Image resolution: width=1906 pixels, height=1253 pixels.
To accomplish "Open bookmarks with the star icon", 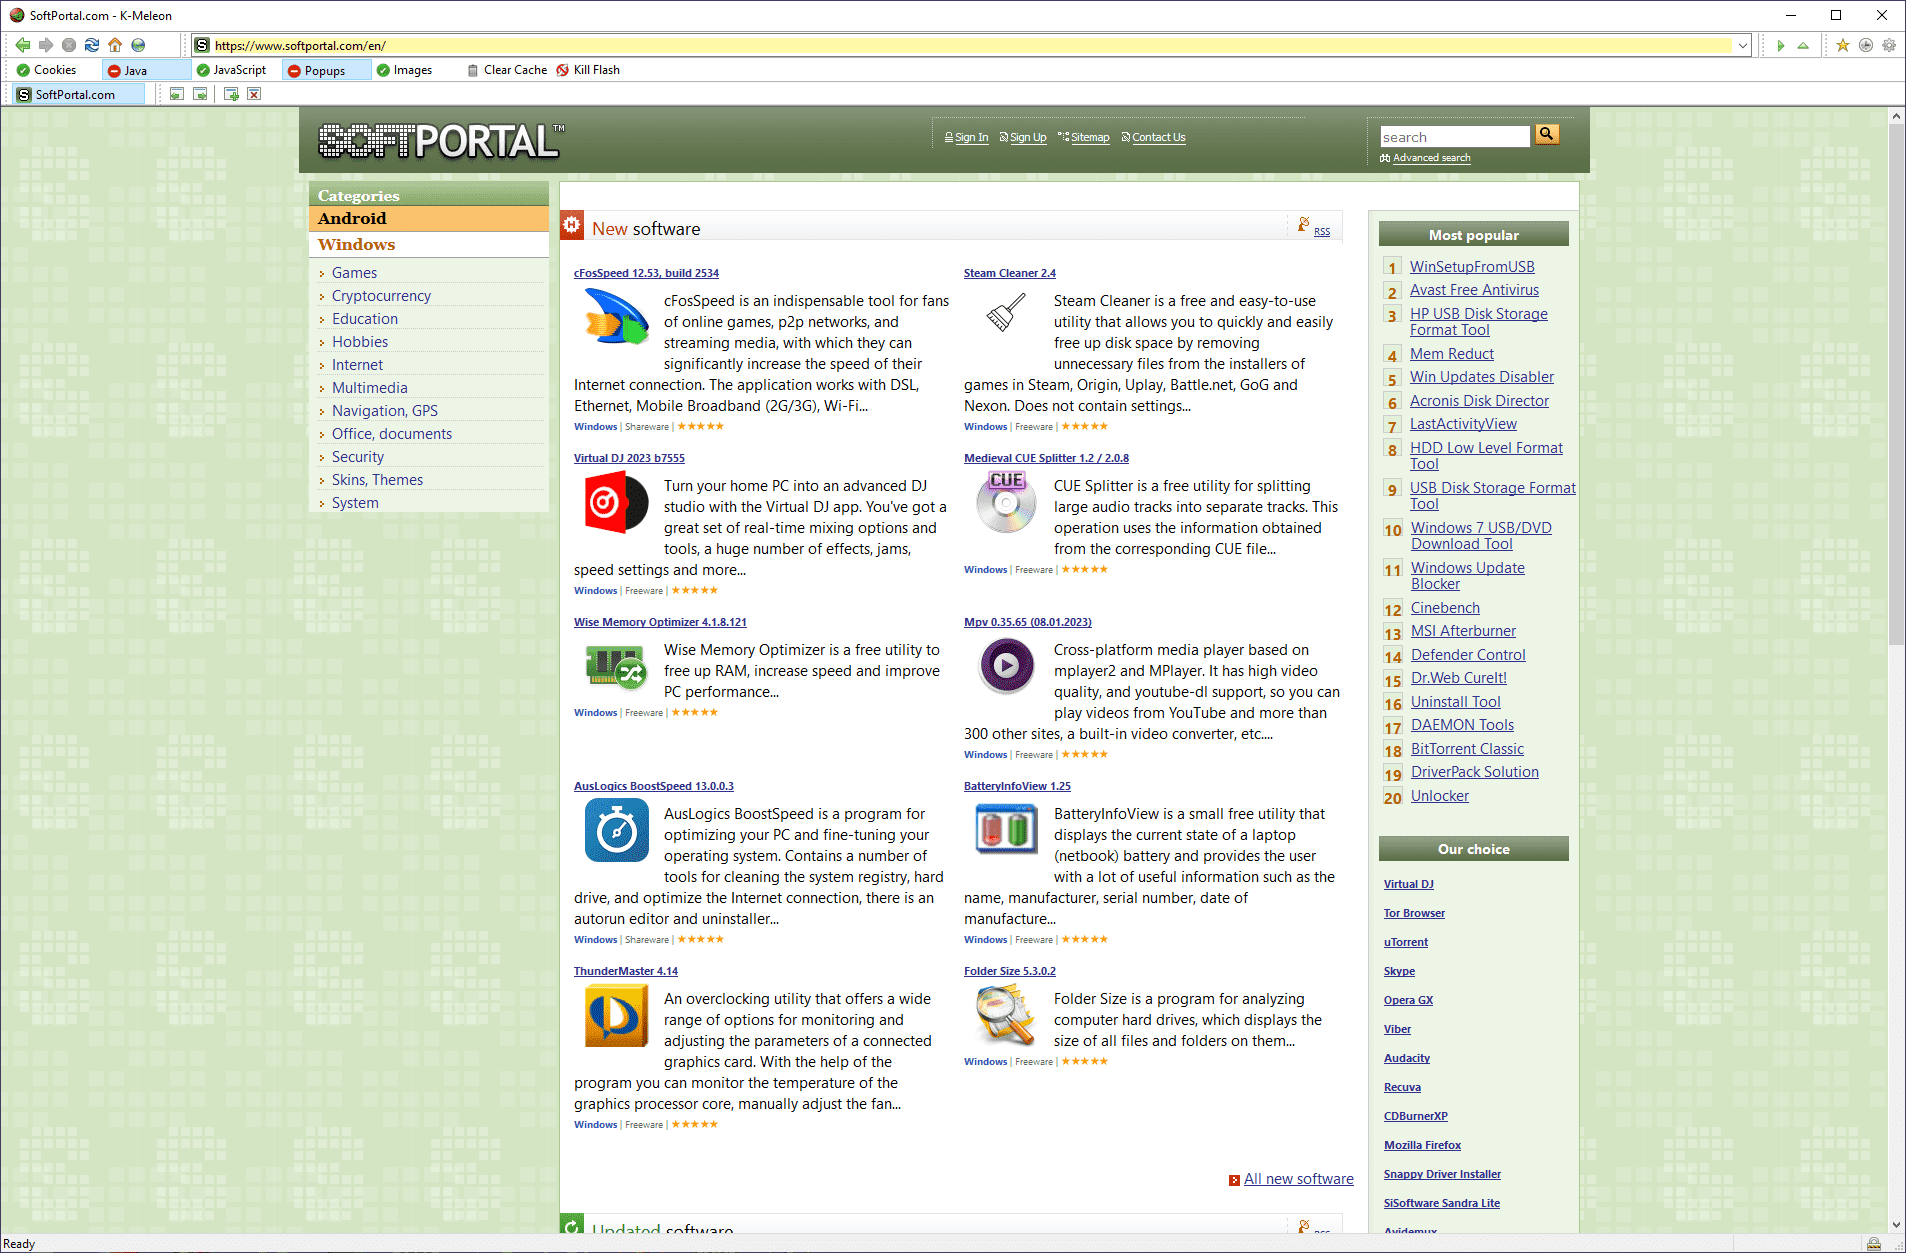I will tap(1843, 45).
